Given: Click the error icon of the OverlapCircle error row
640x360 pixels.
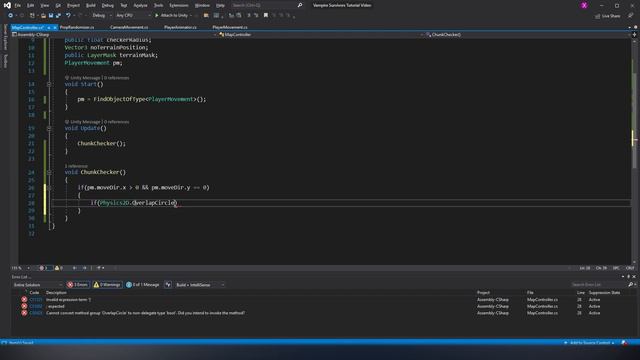Looking at the screenshot, I should pos(24,313).
